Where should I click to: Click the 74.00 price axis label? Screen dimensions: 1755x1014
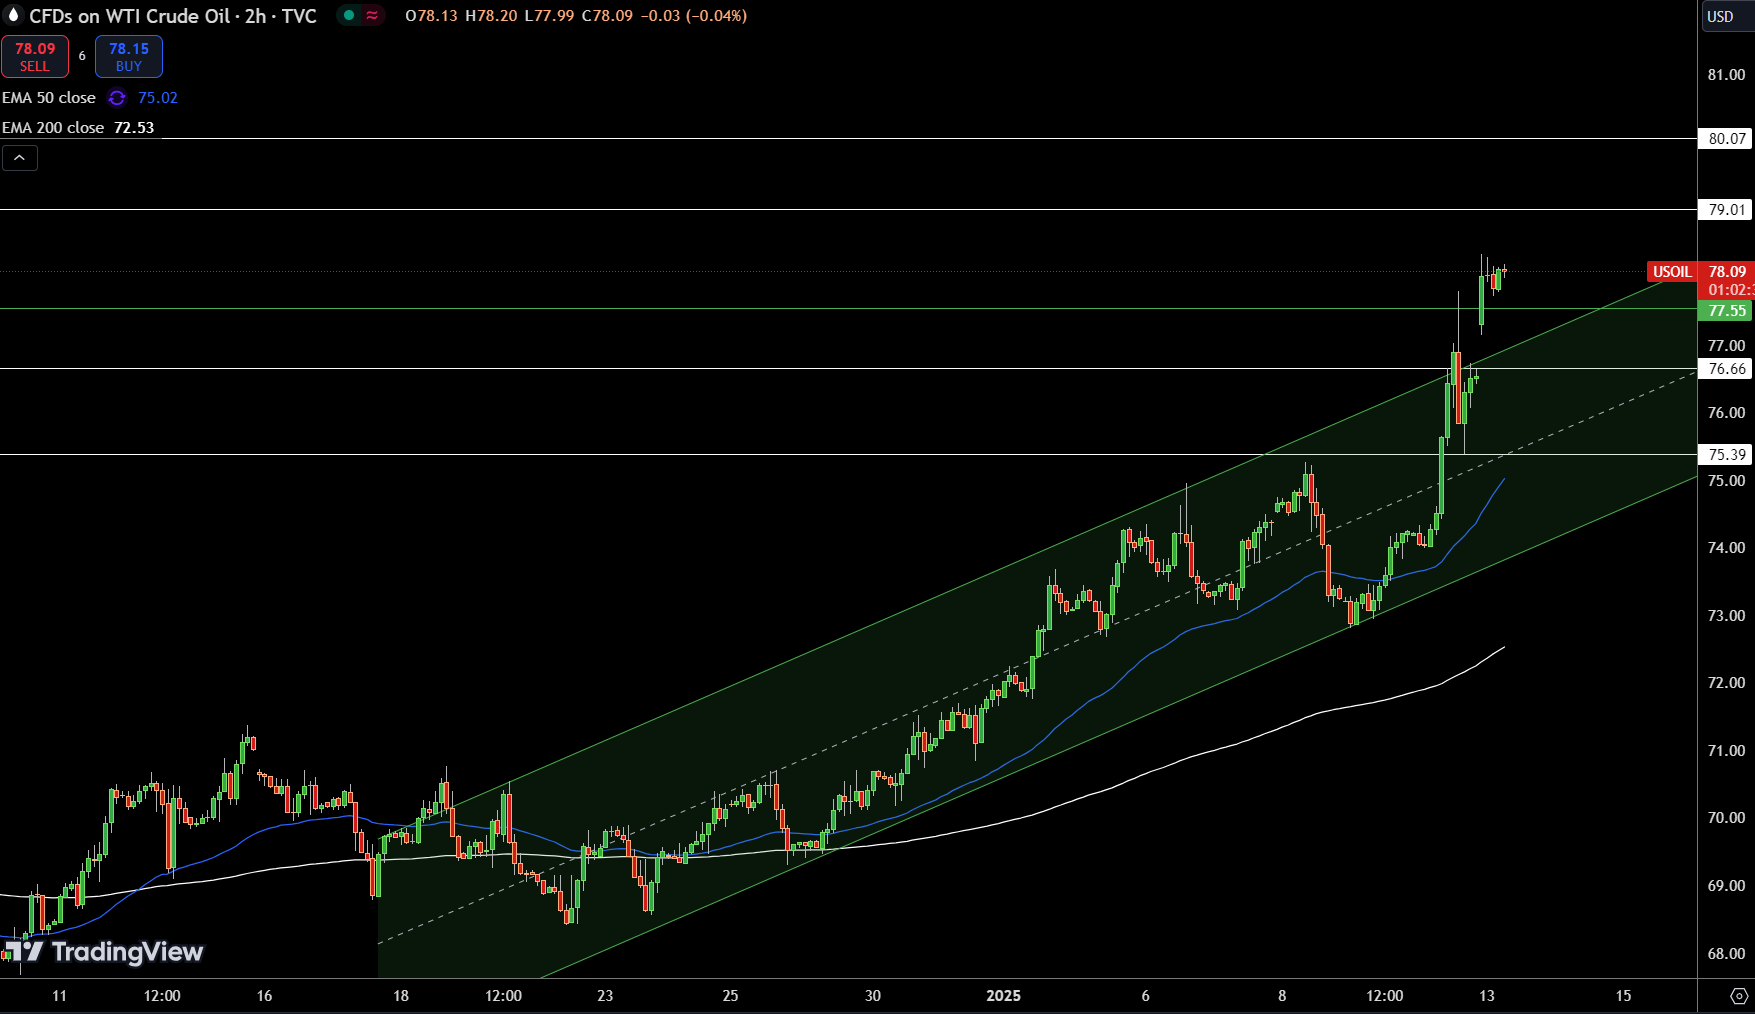click(1726, 548)
